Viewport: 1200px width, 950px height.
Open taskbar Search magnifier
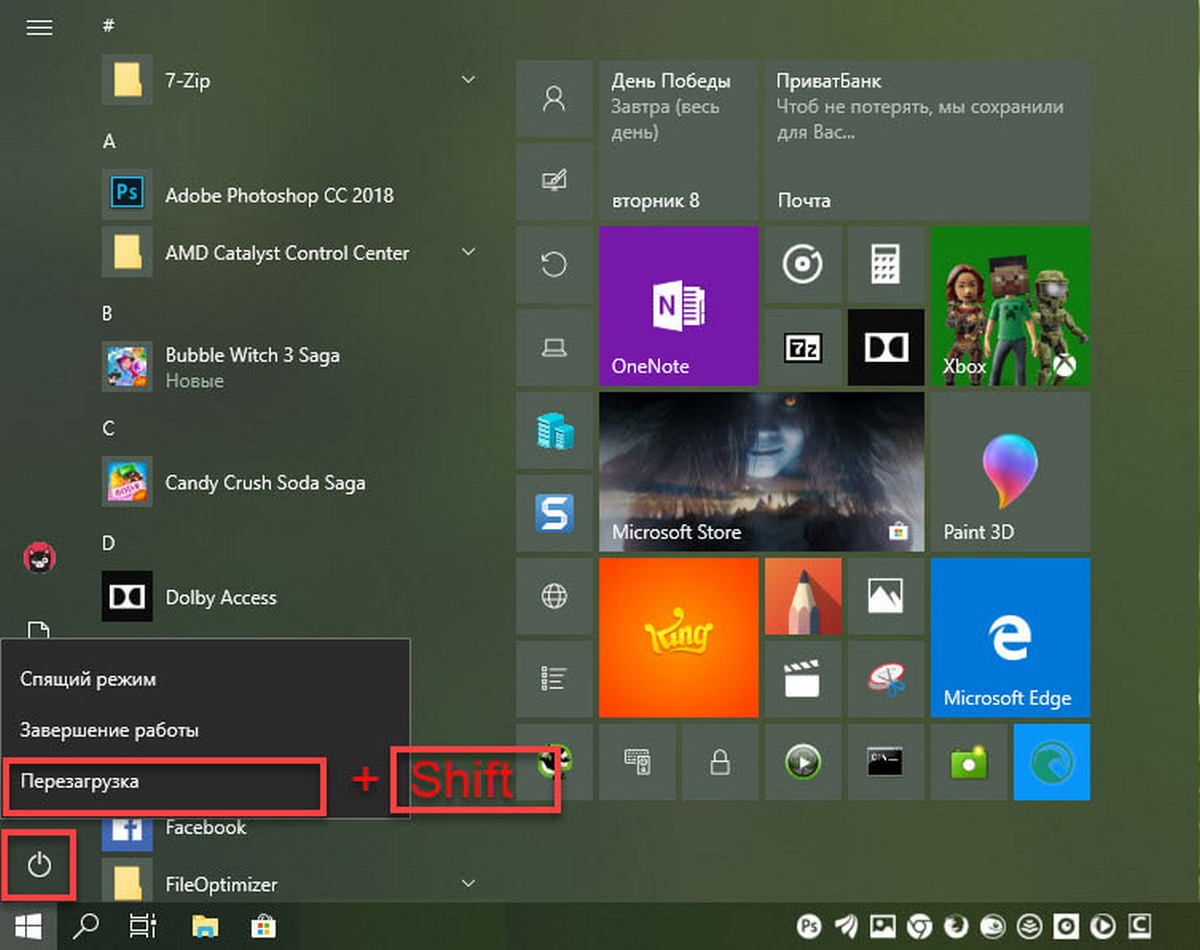[x=86, y=927]
